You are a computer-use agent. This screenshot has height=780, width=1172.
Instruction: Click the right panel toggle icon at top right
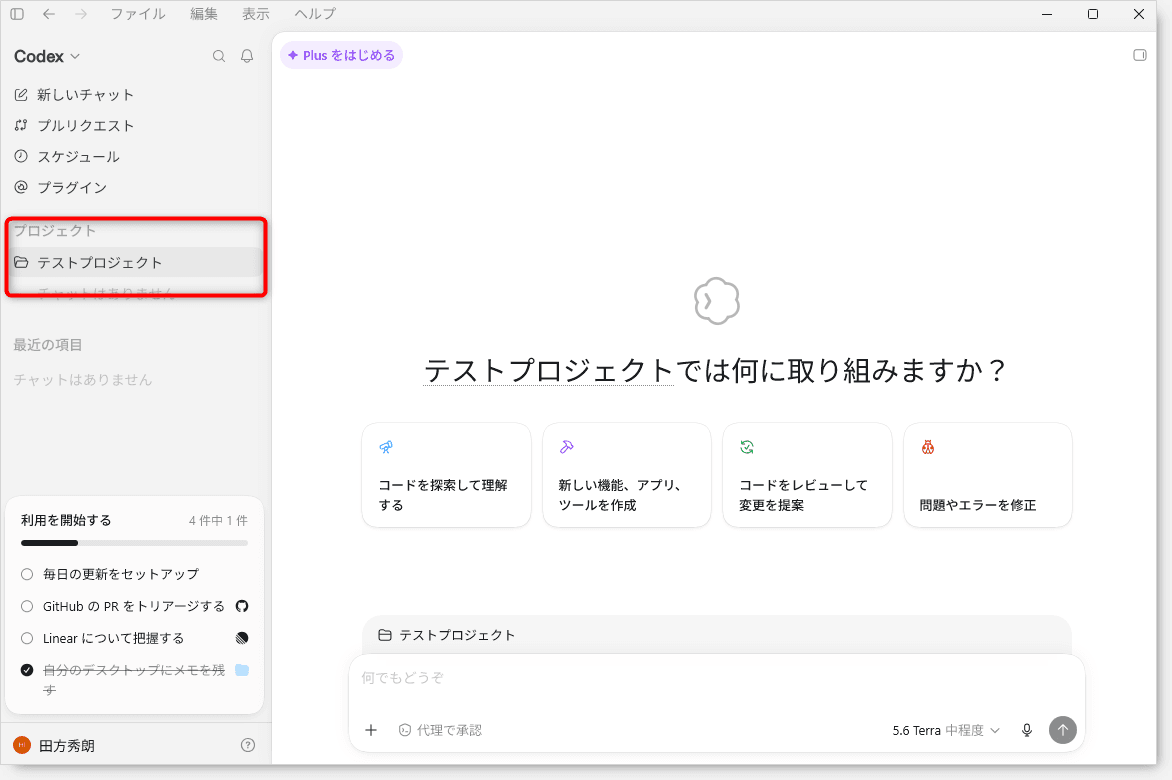[x=1140, y=55]
